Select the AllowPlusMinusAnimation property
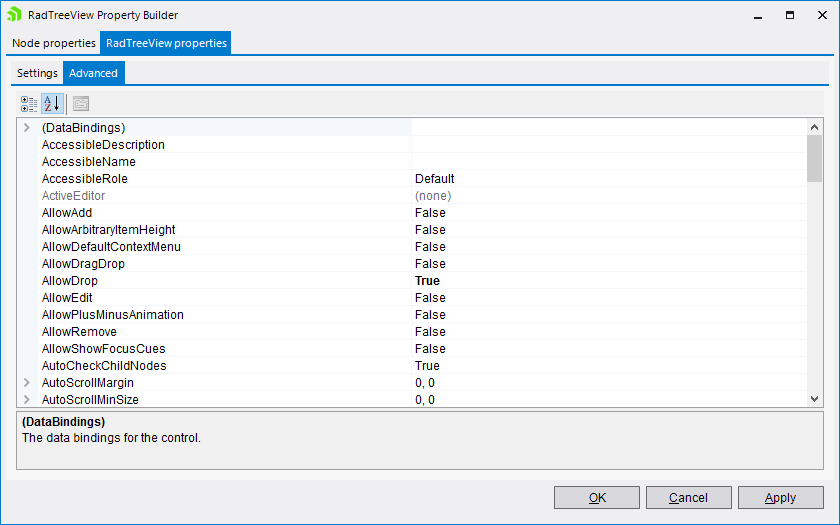Viewport: 840px width, 525px height. coord(112,315)
